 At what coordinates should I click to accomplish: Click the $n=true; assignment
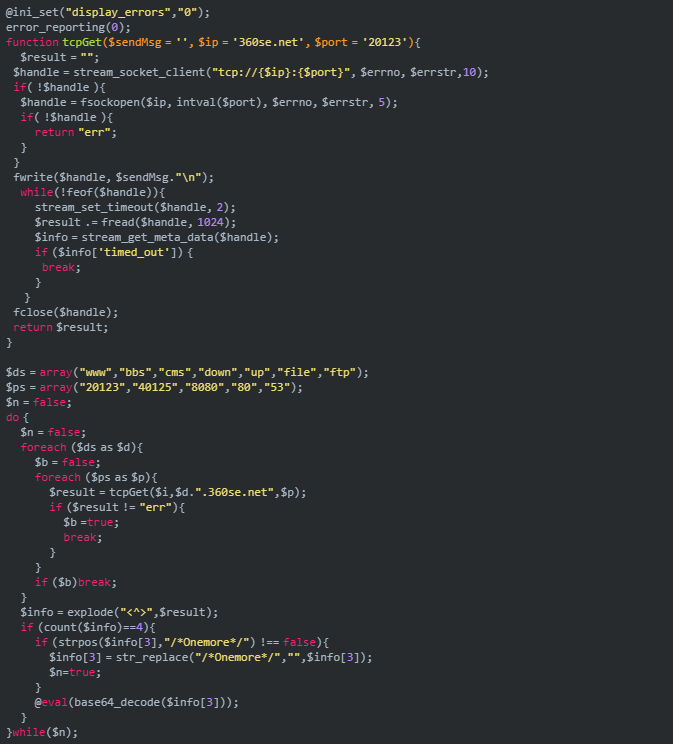[x=75, y=672]
